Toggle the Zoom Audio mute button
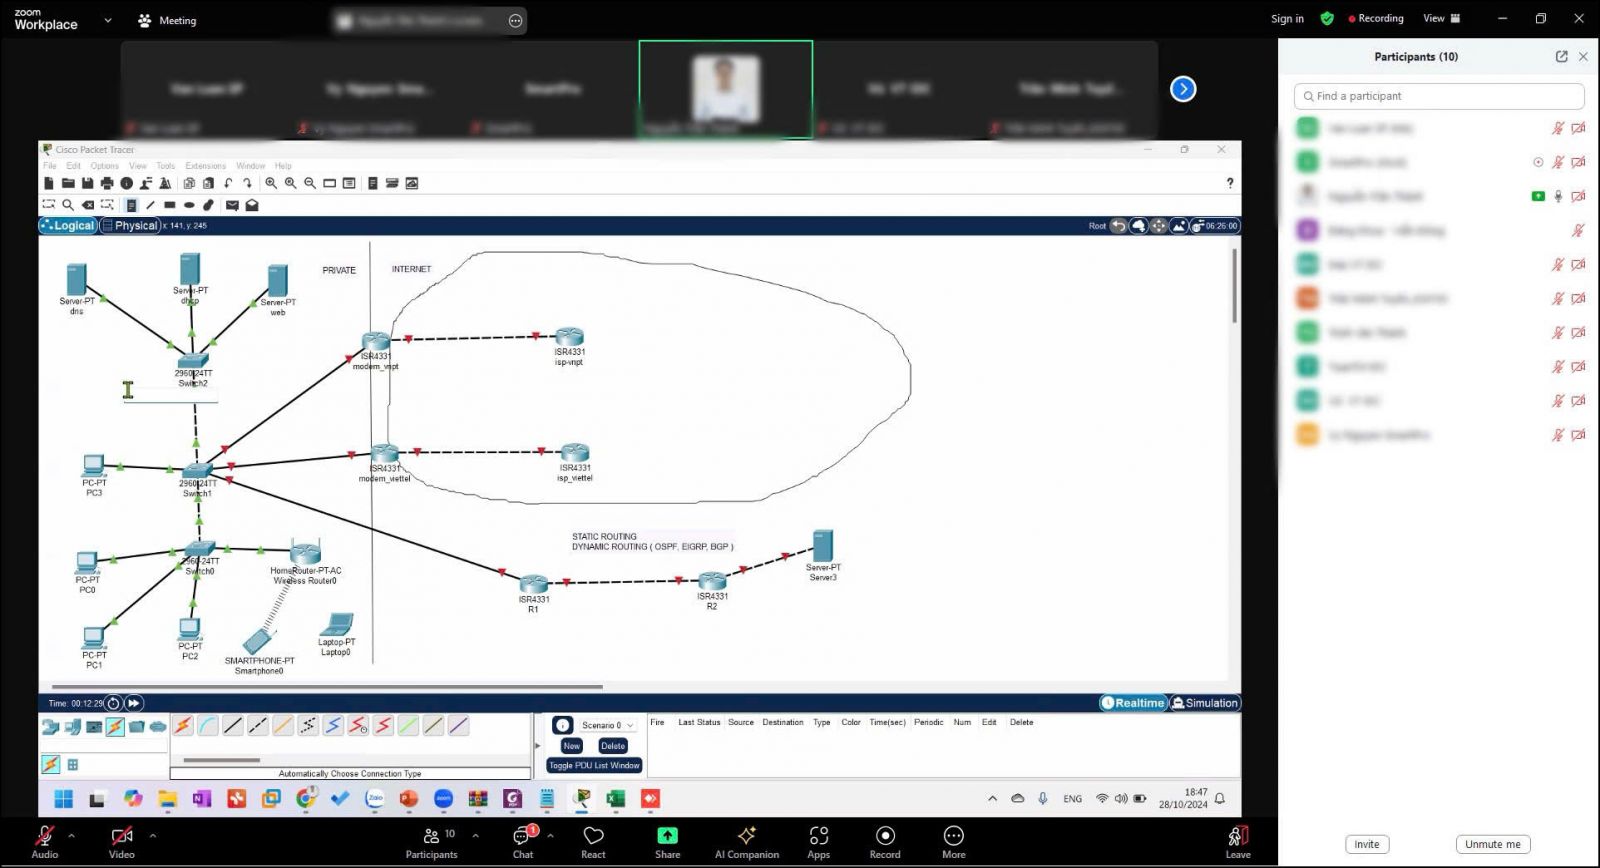The image size is (1600, 868). pyautogui.click(x=45, y=841)
